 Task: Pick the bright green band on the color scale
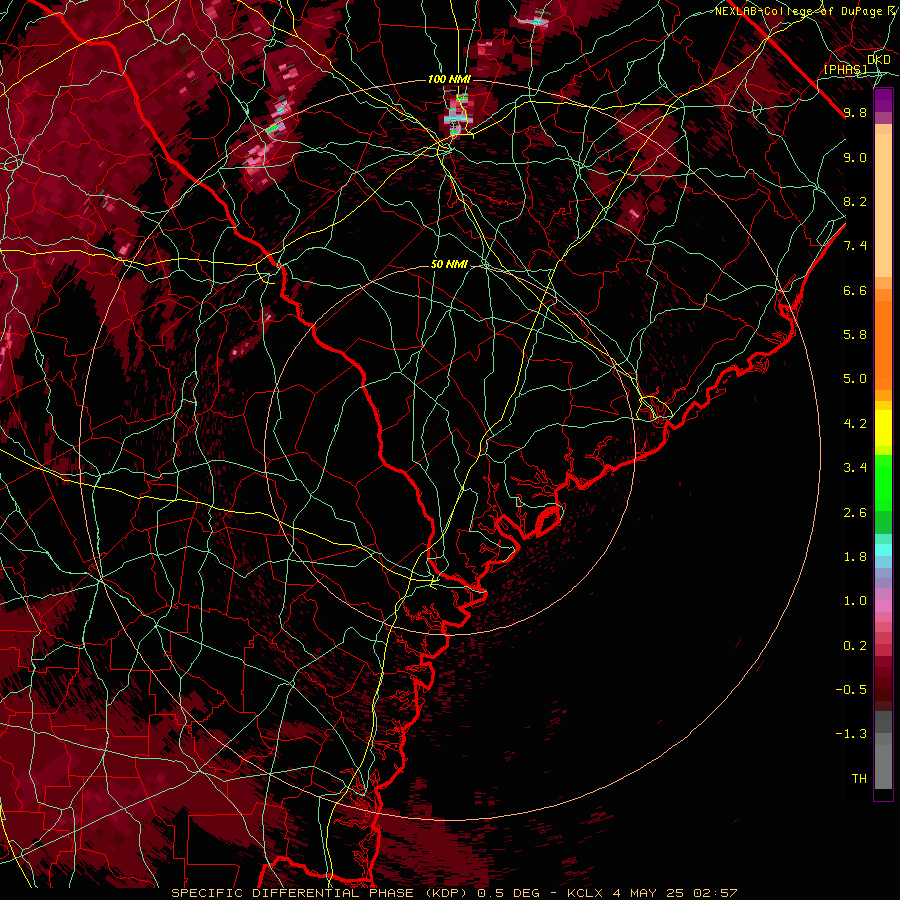point(883,483)
